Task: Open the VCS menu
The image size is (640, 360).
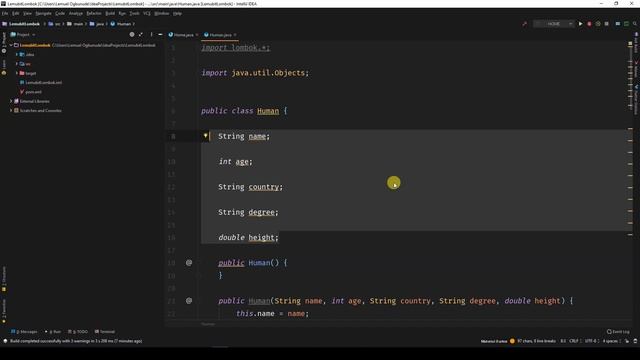Action: click(x=147, y=13)
